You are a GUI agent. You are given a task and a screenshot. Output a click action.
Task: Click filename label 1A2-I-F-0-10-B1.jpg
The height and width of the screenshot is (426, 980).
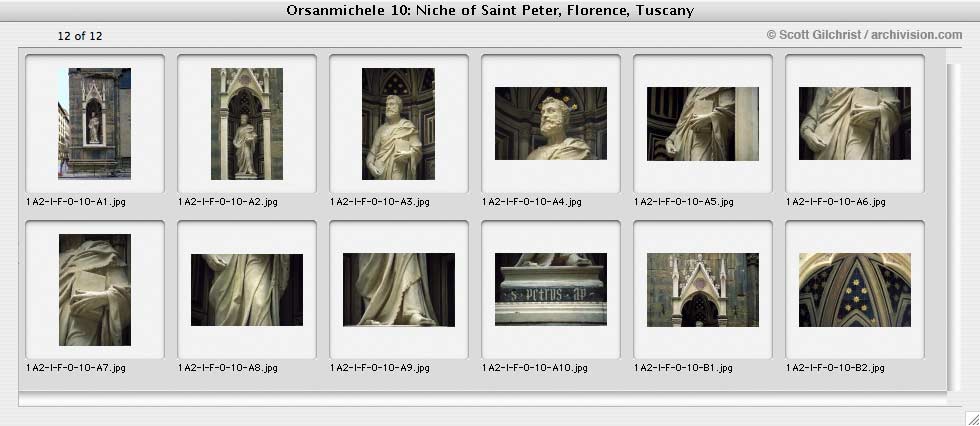coord(682,368)
